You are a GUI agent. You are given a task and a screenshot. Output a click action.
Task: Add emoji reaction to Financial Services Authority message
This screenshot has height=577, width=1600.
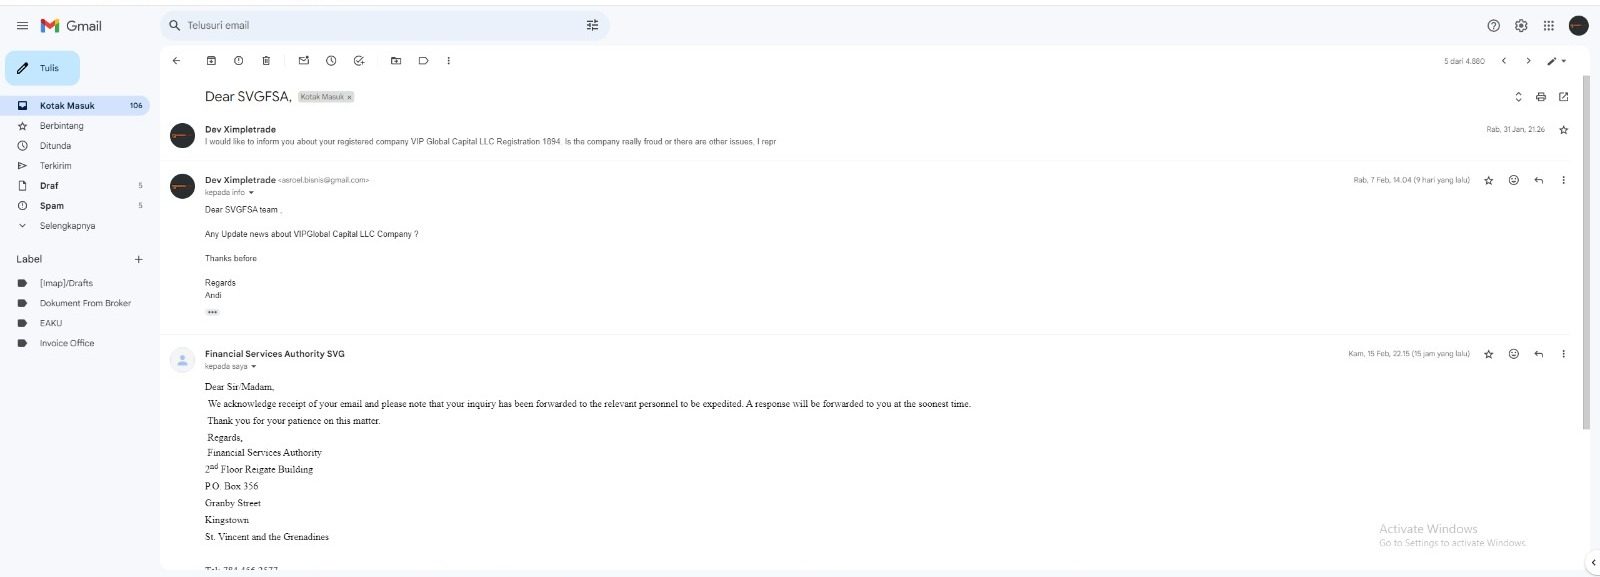click(x=1514, y=354)
